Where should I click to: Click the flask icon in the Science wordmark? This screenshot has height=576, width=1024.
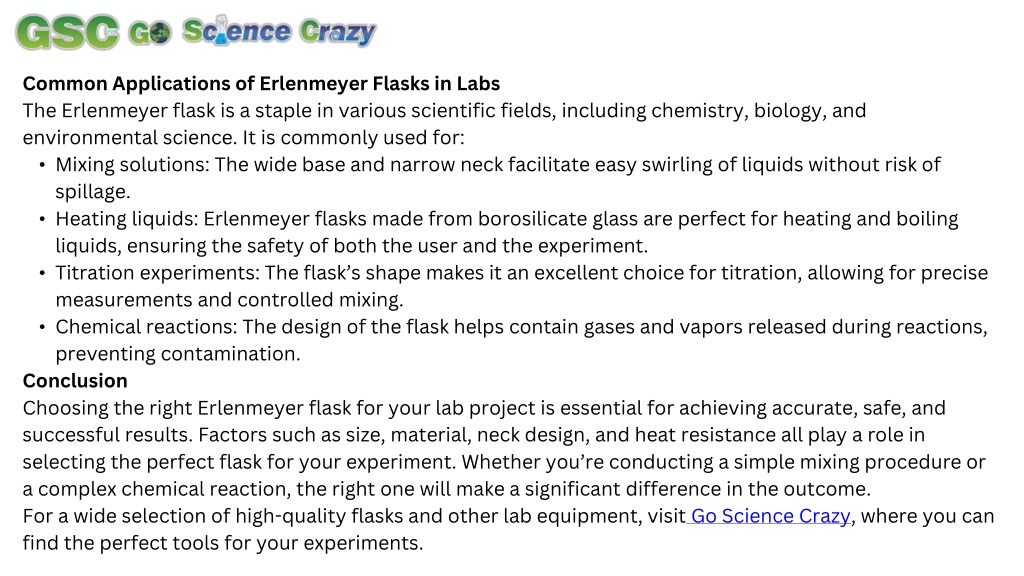[221, 31]
